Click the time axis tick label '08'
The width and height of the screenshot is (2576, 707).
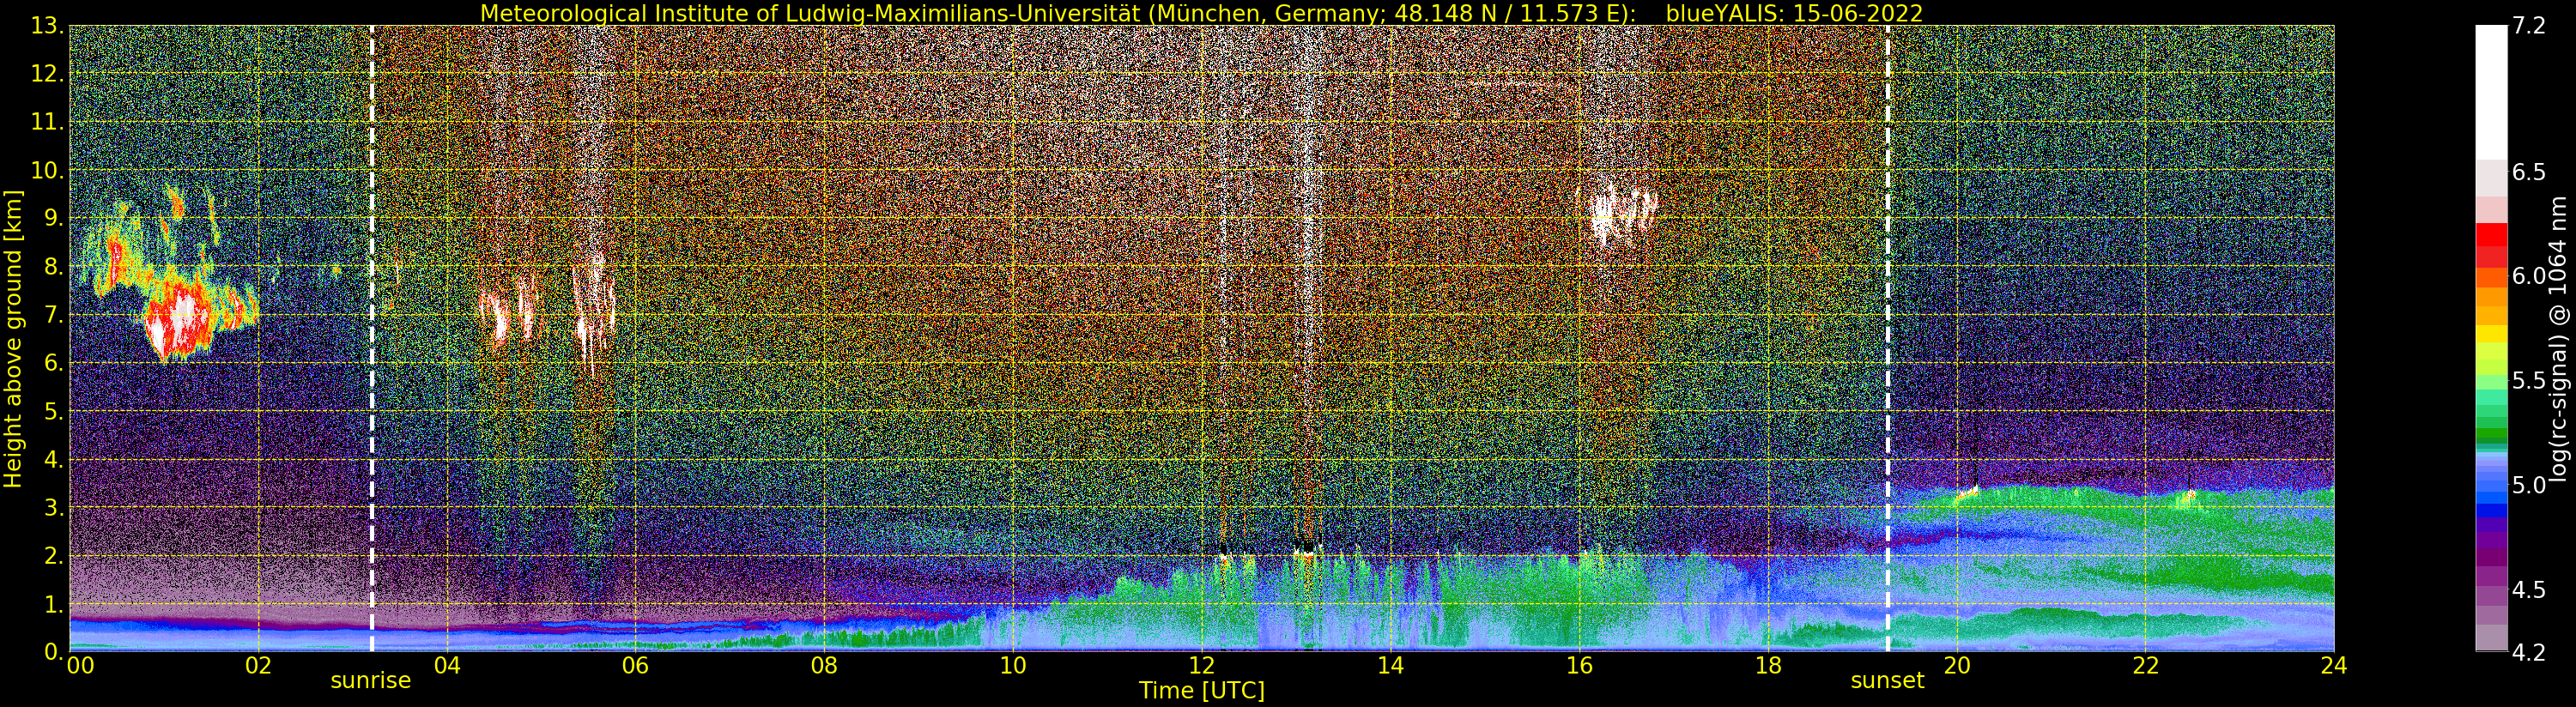tap(824, 666)
